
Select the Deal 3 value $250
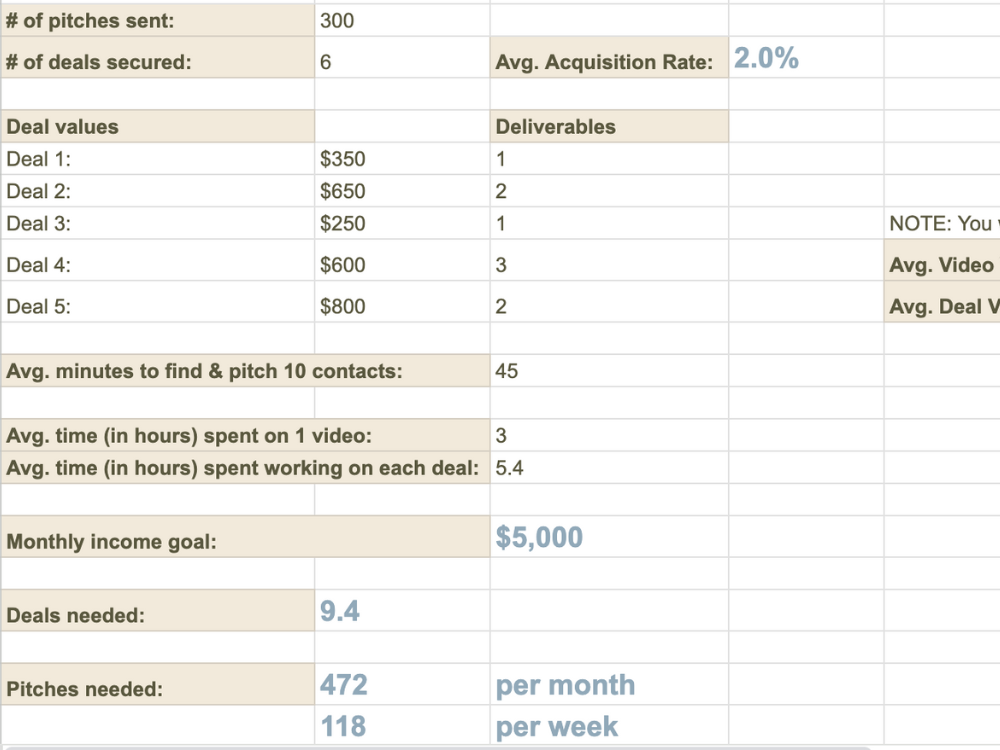(x=402, y=223)
